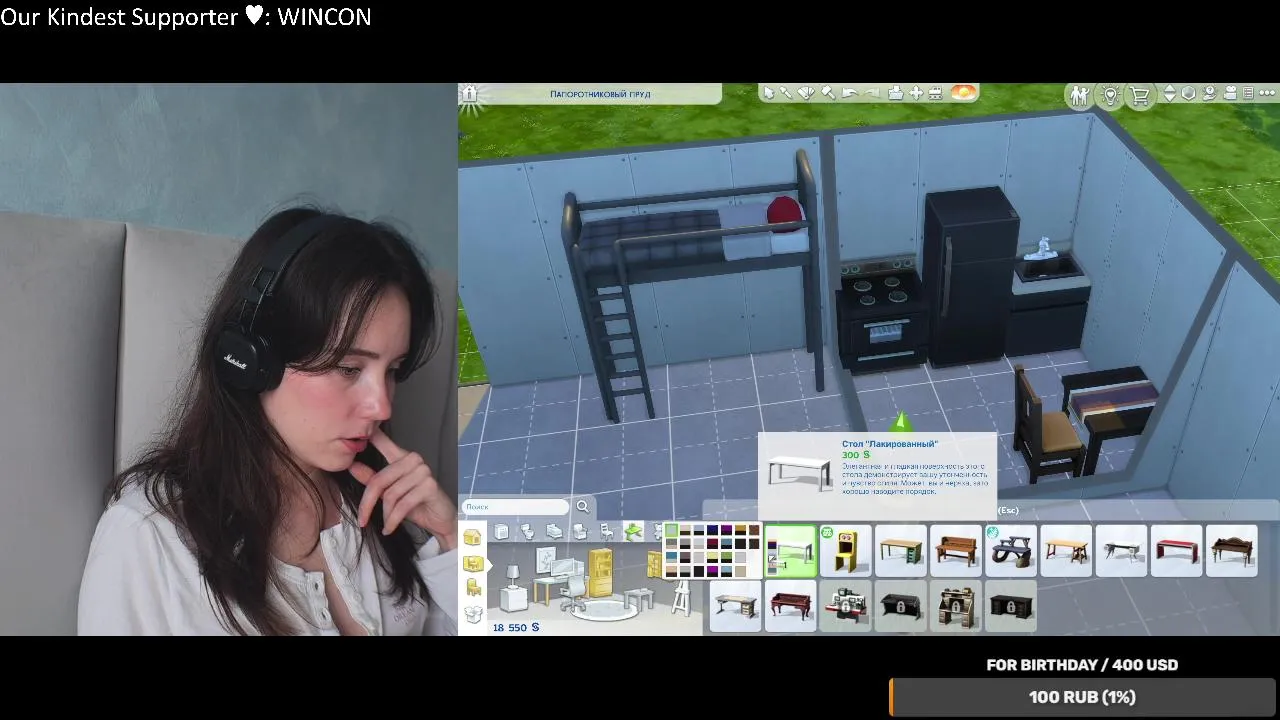Select the pointer tool in build toolbar
This screenshot has height=720, width=1280.
768,93
